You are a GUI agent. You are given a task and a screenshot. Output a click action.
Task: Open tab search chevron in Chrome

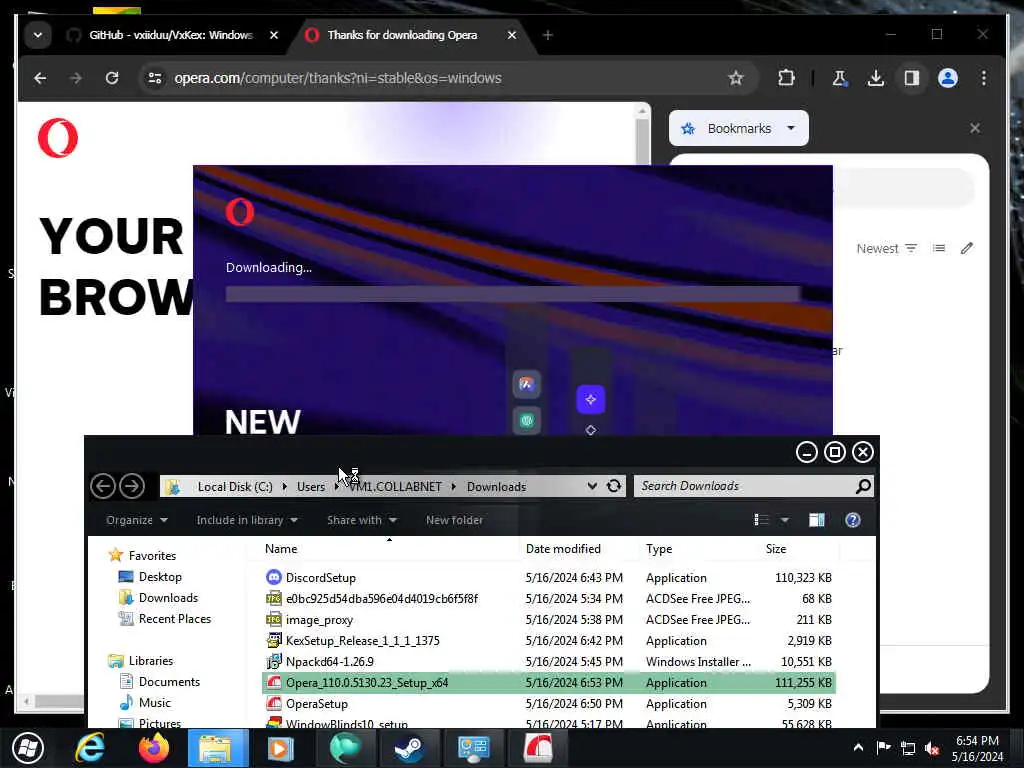coord(38,35)
